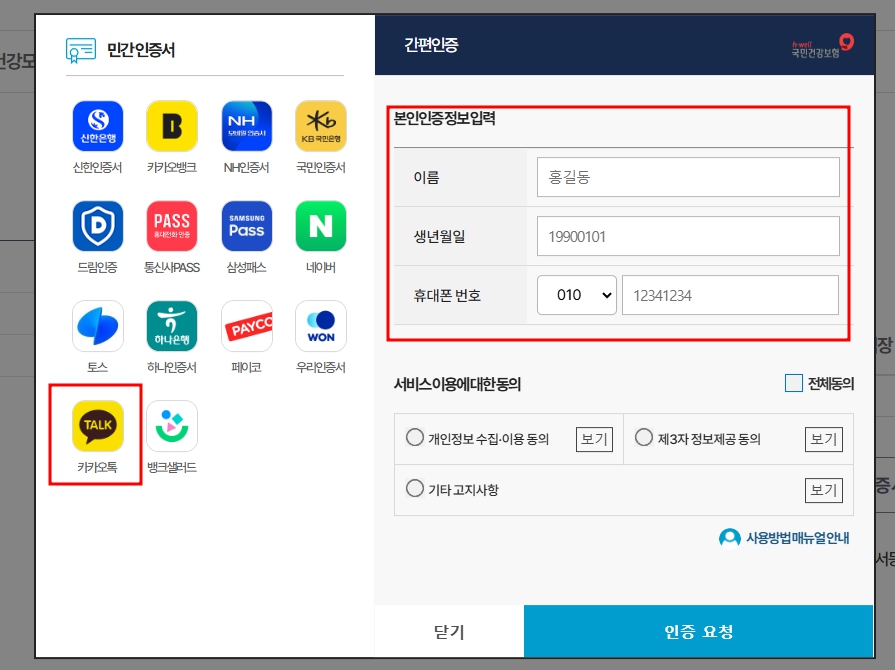Focus the 생년월일 input field

(x=688, y=236)
